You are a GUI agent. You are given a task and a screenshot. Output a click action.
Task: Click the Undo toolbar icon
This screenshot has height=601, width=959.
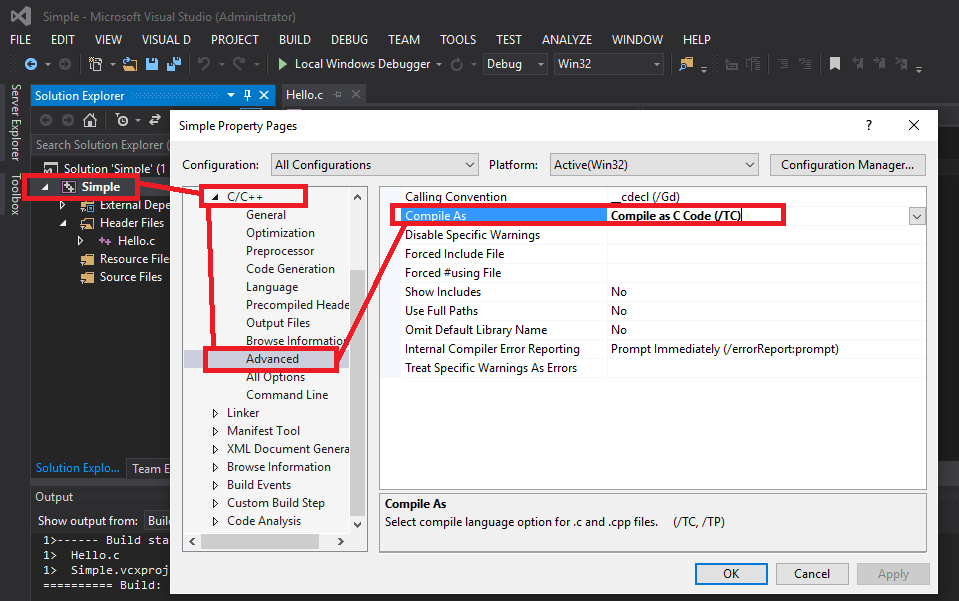coord(204,64)
